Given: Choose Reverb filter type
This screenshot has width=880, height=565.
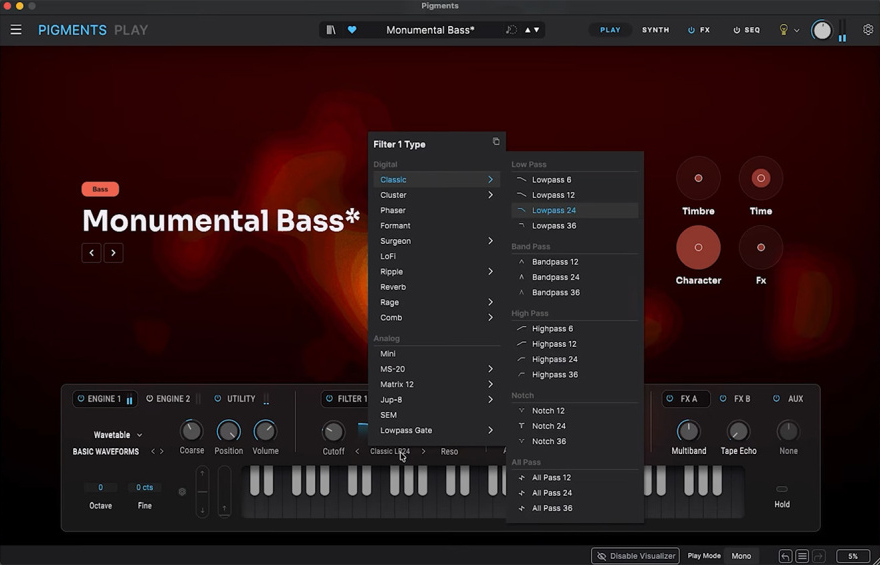Looking at the screenshot, I should click(x=437, y=287).
